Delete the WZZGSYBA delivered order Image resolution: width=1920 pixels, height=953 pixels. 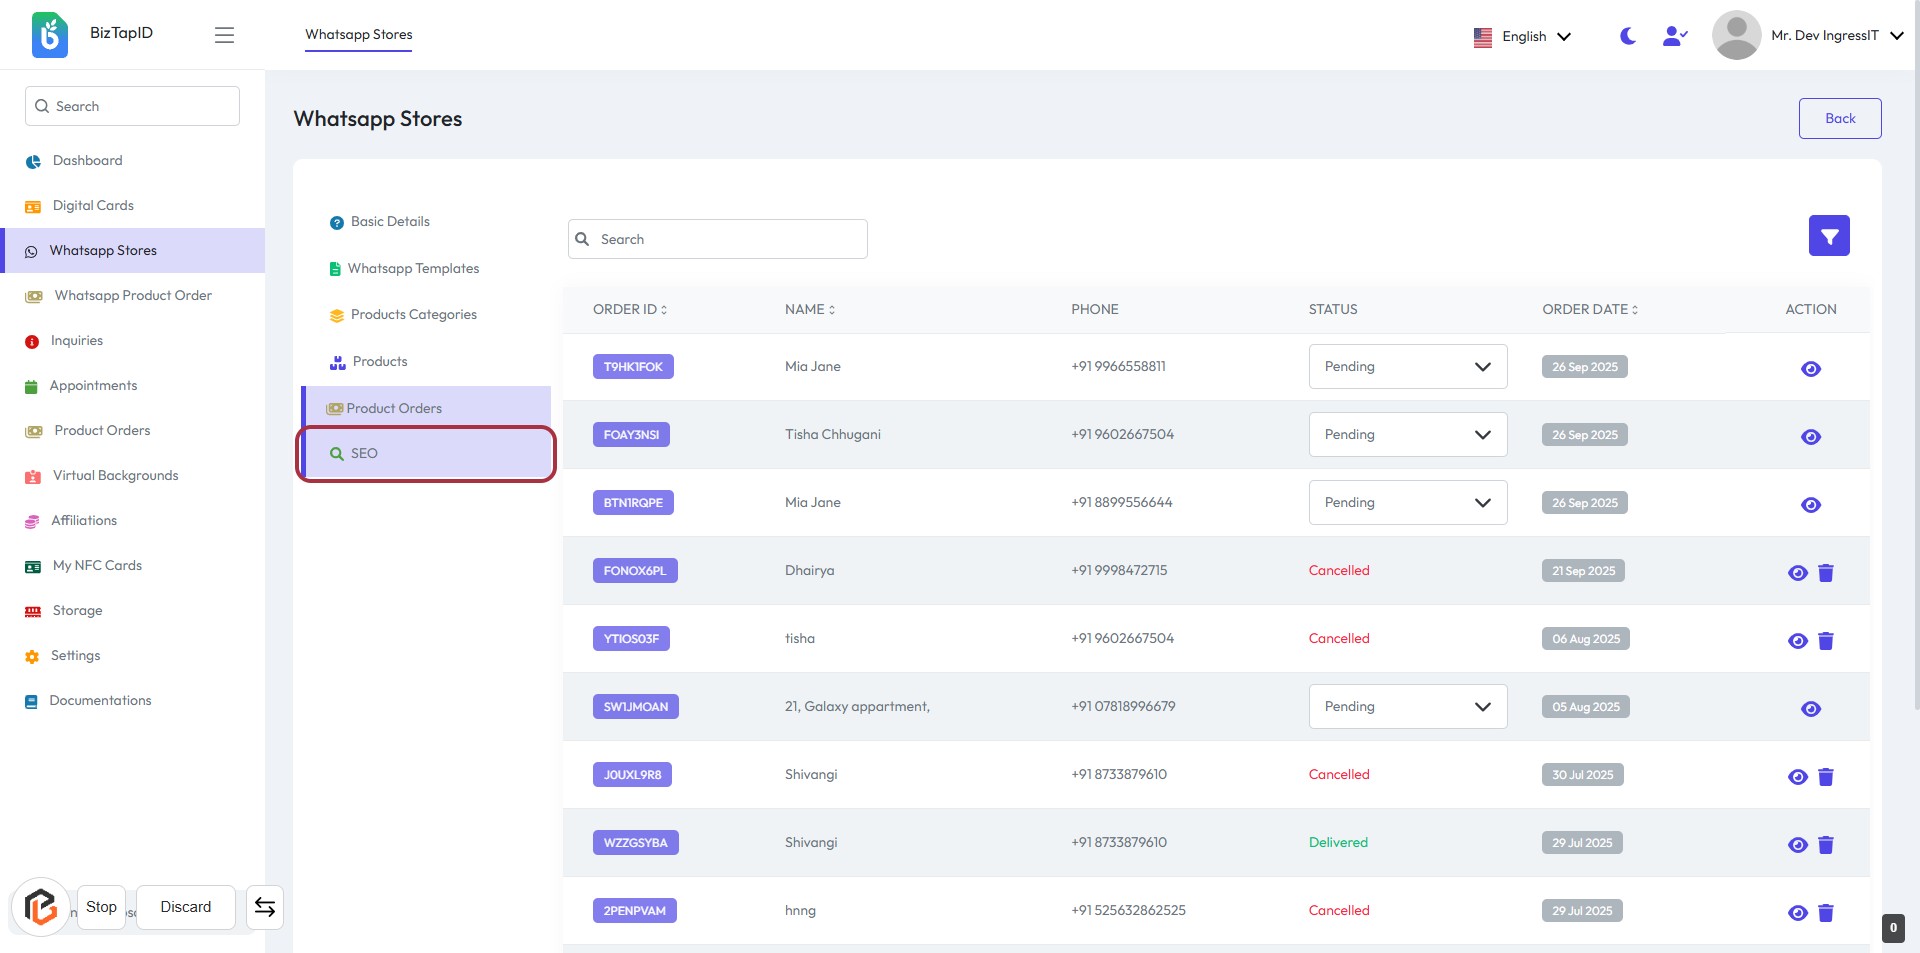[1825, 844]
